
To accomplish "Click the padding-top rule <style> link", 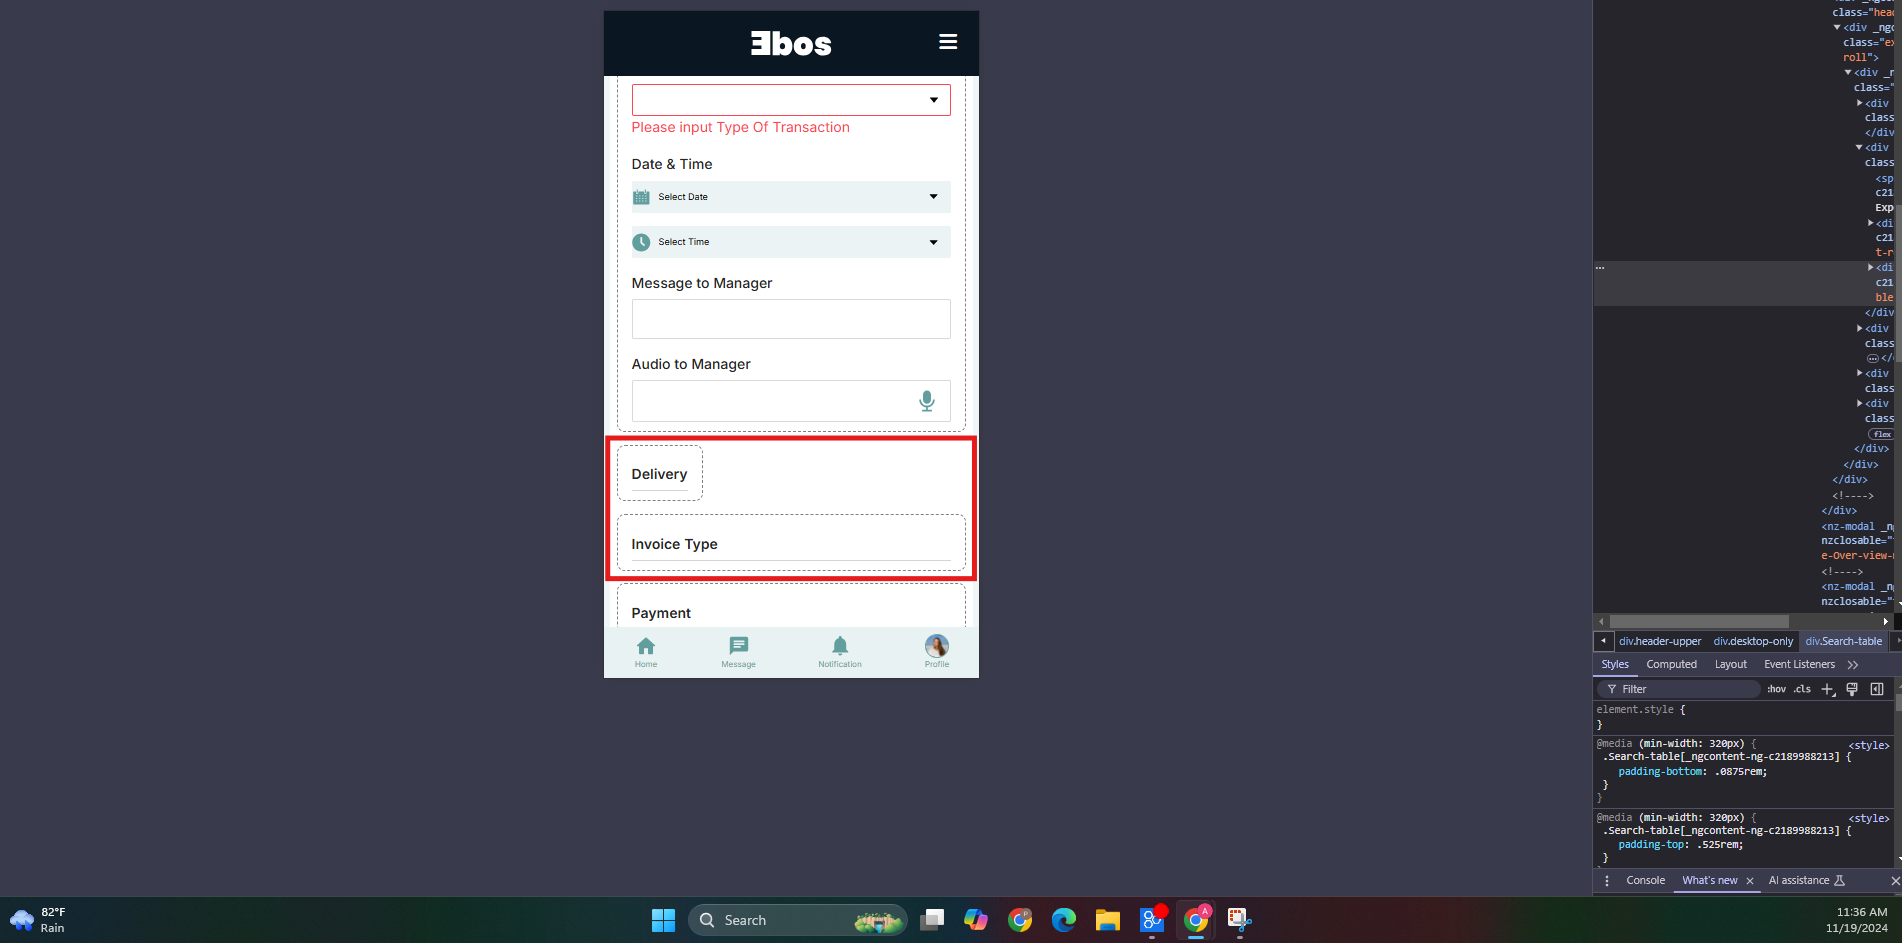I will point(1868,818).
